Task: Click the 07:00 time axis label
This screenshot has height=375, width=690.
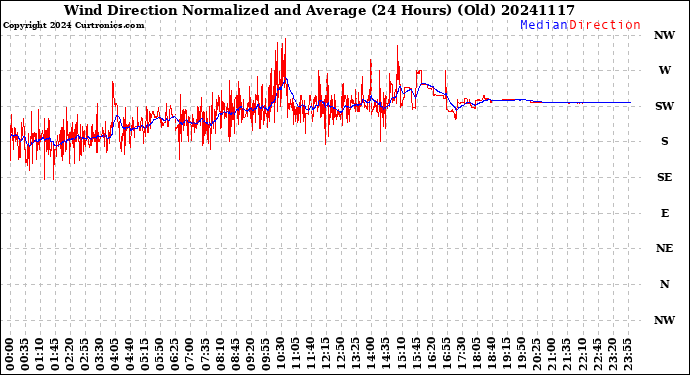Action: [x=190, y=354]
